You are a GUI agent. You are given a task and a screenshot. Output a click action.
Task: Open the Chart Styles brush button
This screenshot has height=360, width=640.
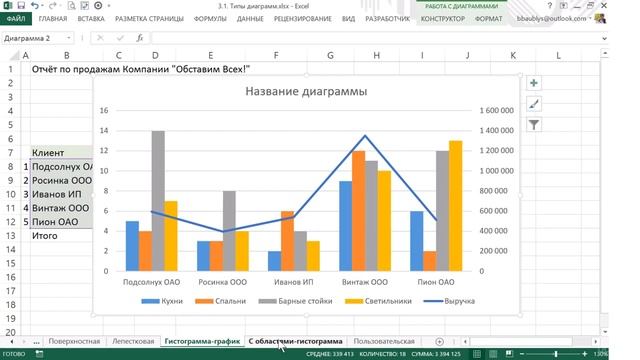pyautogui.click(x=534, y=104)
